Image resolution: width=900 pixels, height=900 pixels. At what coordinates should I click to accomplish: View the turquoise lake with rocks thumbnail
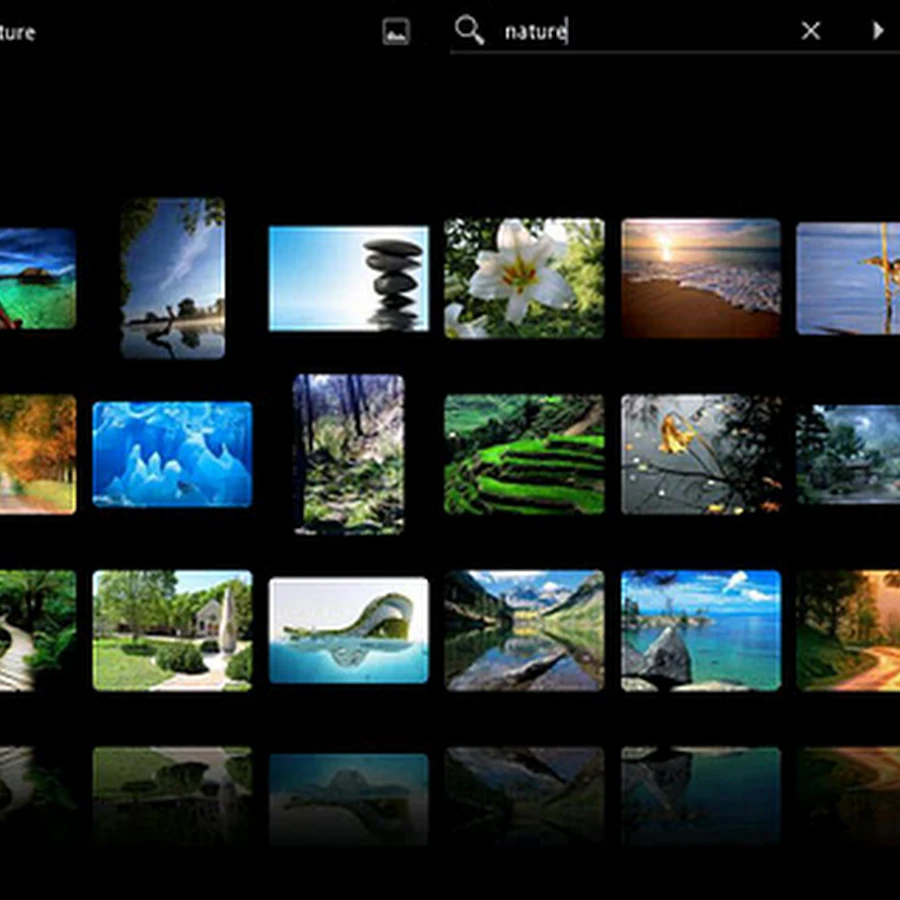(701, 630)
